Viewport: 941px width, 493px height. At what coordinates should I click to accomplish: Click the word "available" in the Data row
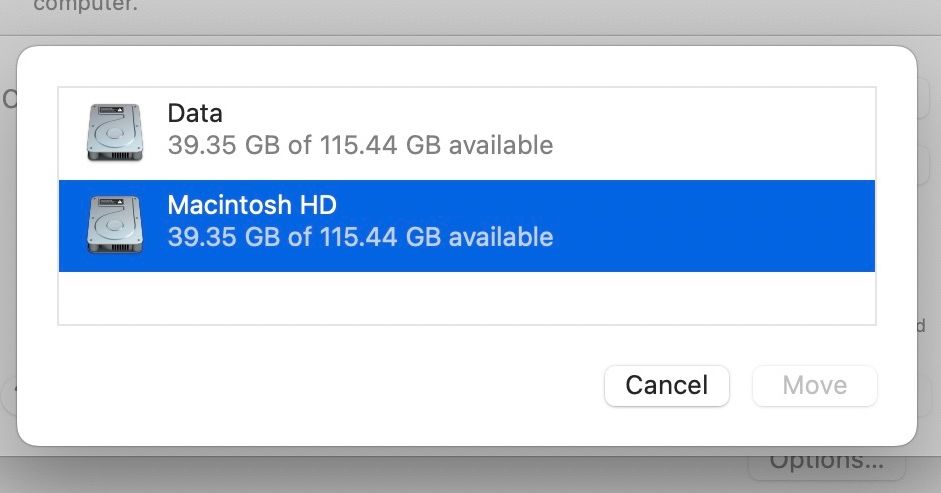click(500, 145)
